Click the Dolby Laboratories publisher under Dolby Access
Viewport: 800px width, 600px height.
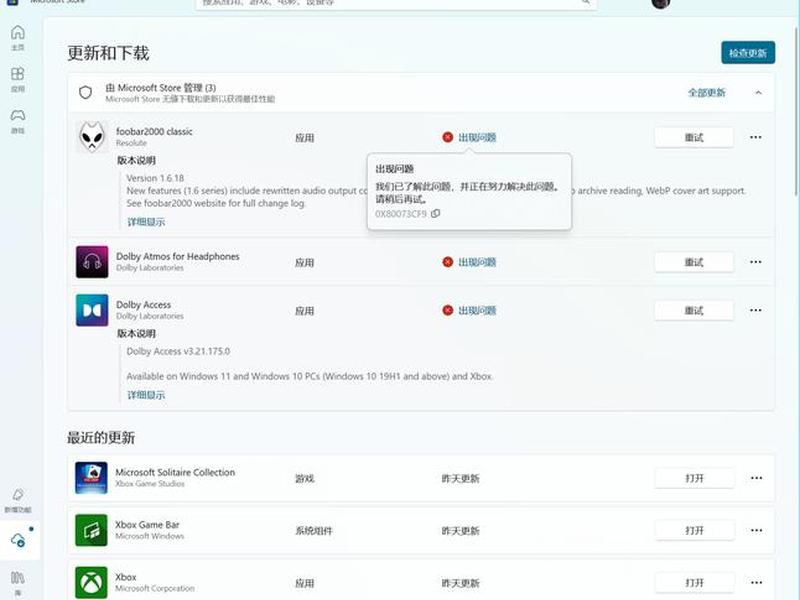tap(149, 316)
